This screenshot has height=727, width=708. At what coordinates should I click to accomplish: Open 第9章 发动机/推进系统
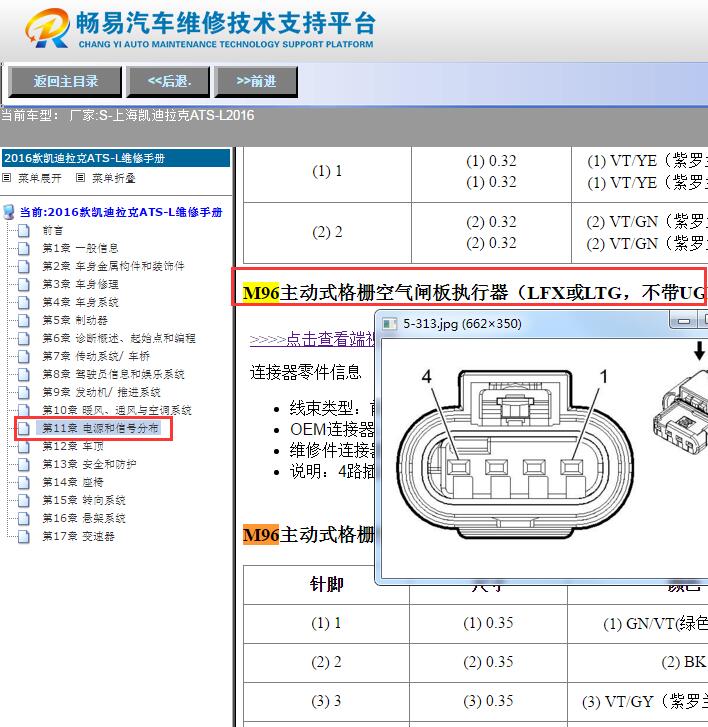coord(101,392)
